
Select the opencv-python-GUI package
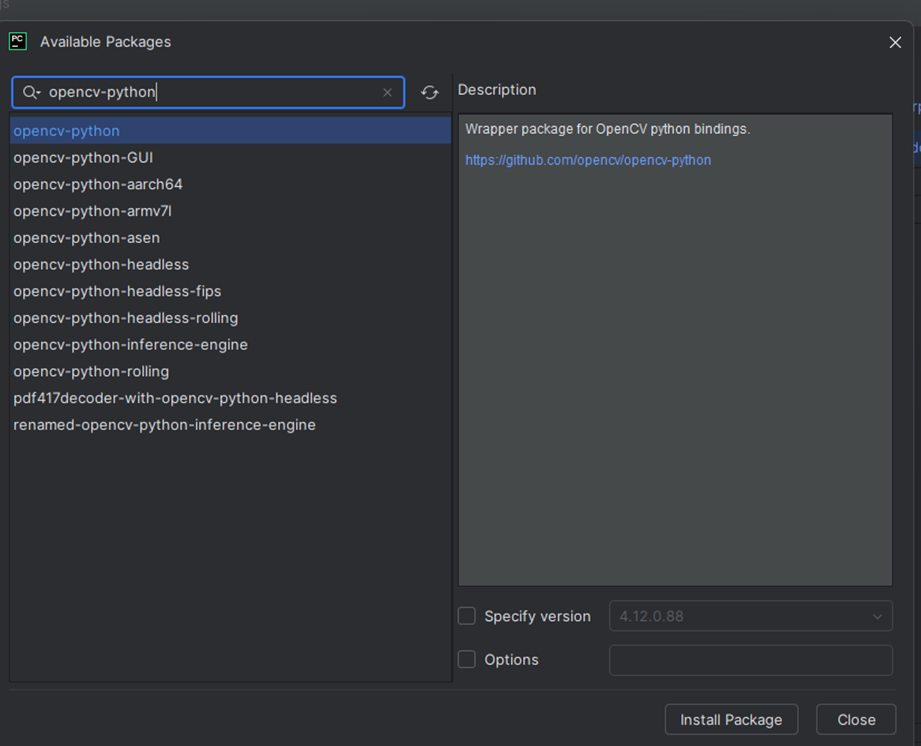point(83,158)
